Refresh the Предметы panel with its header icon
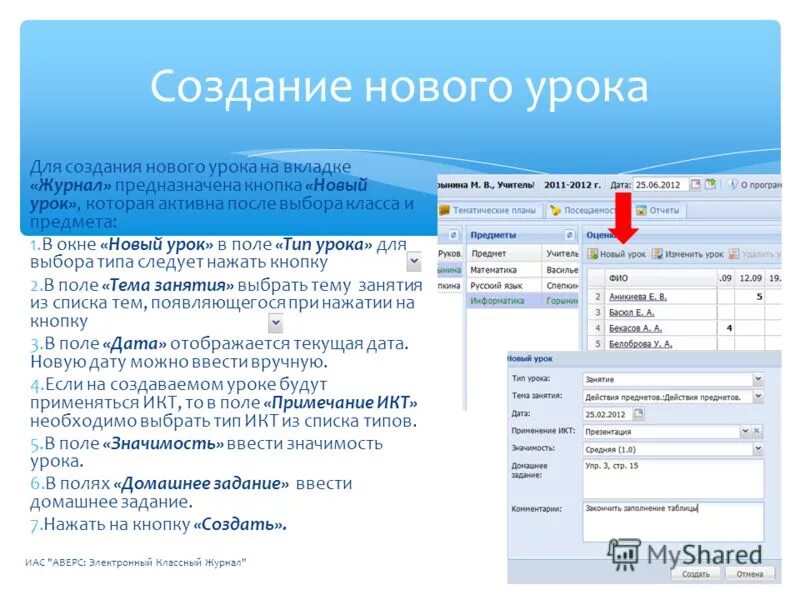 tap(569, 235)
